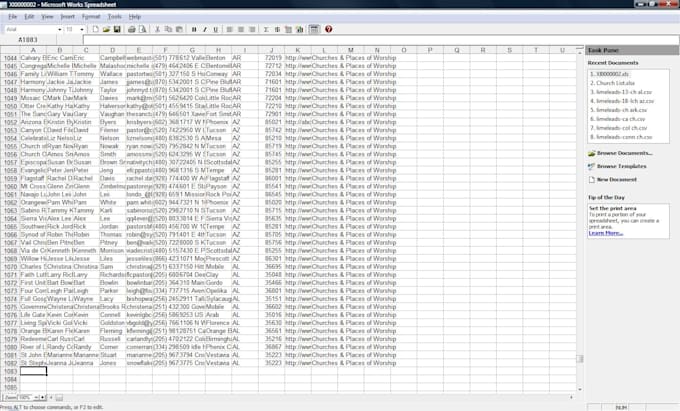This screenshot has height=411, width=680.
Task: Apply currency format with the dollar icon
Action: coord(277,29)
